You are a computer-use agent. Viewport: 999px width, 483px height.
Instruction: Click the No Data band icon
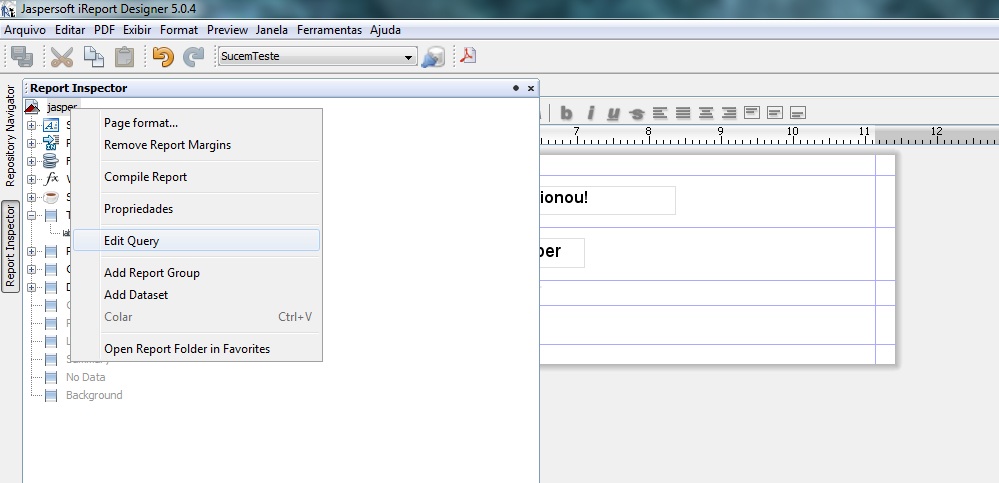coord(51,377)
